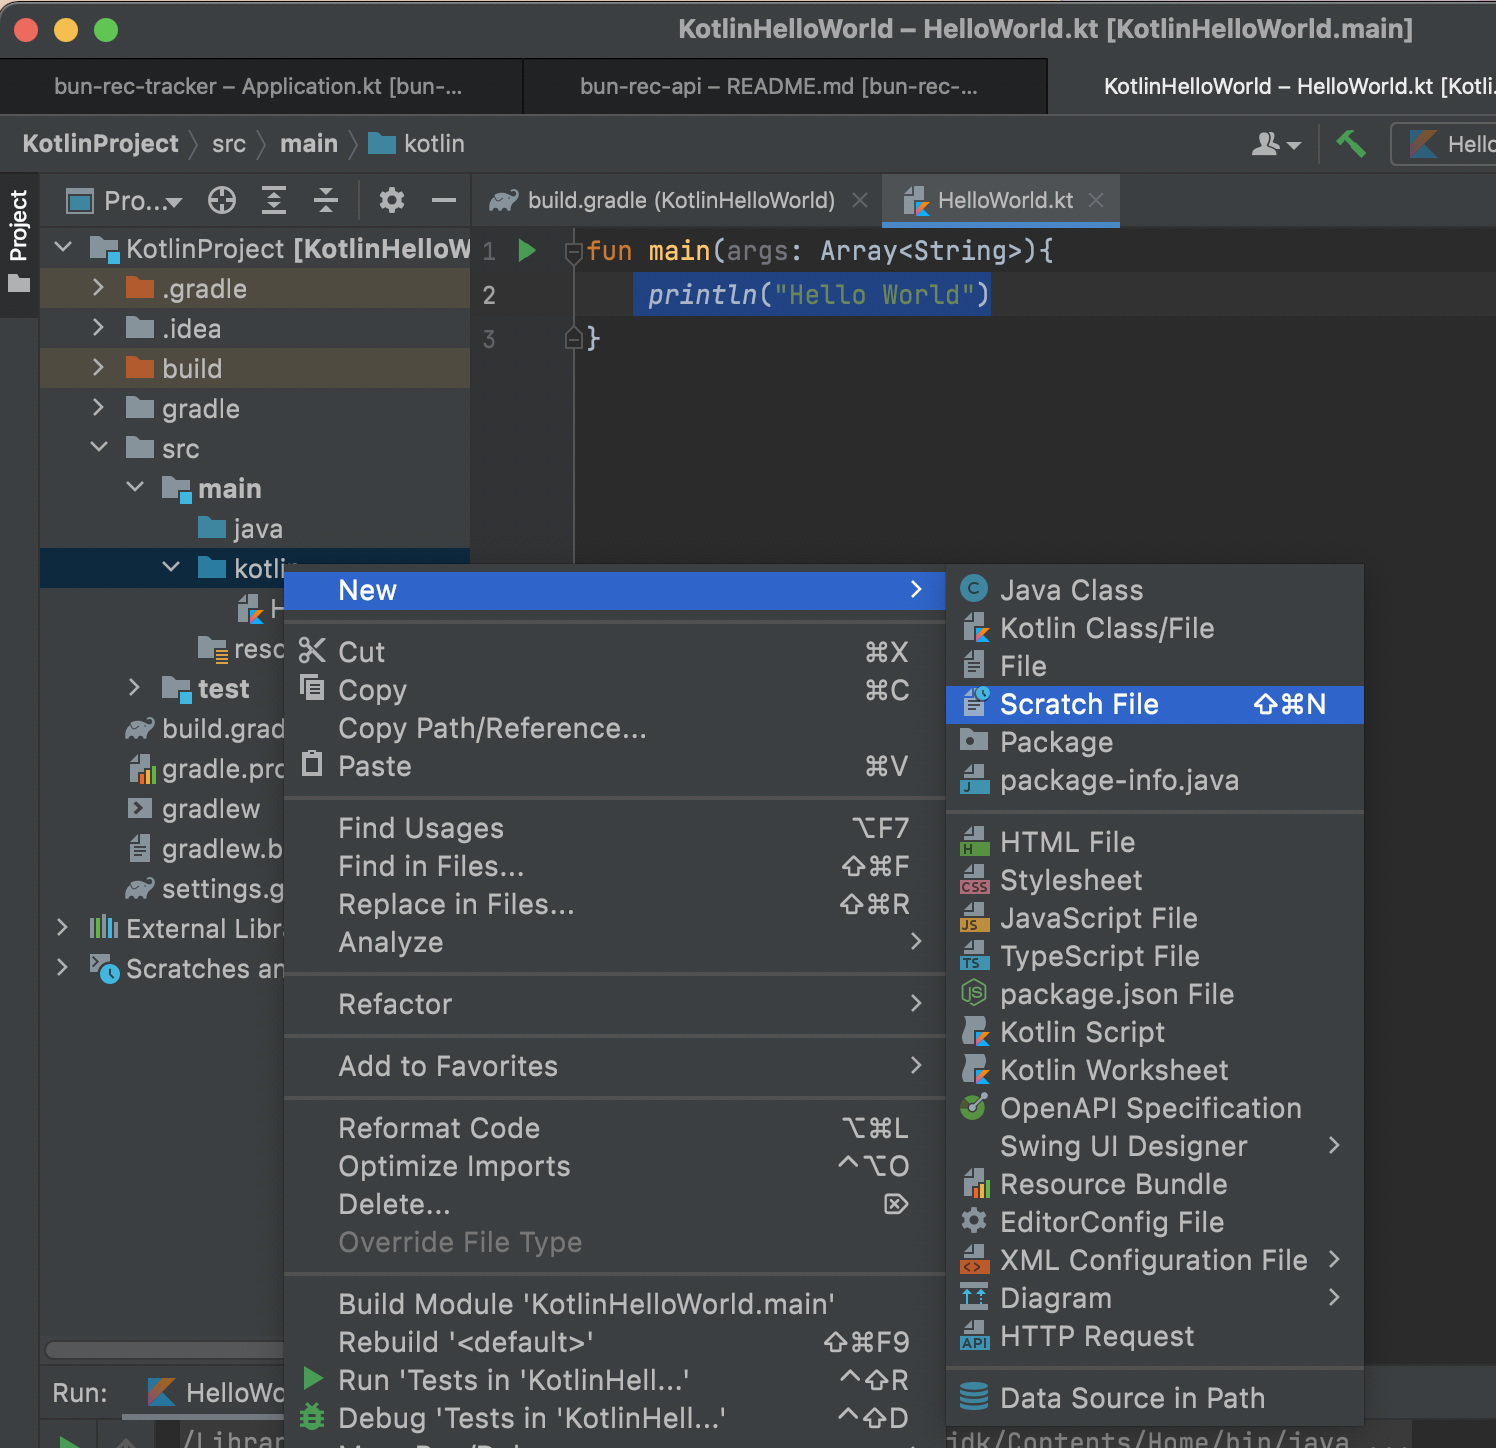Collapse the src folder
The width and height of the screenshot is (1496, 1448).
(98, 448)
